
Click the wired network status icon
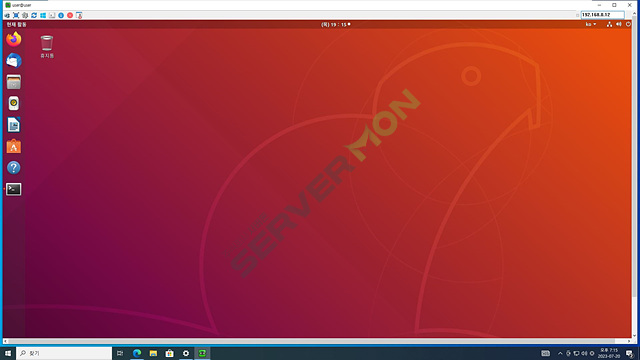[609, 24]
